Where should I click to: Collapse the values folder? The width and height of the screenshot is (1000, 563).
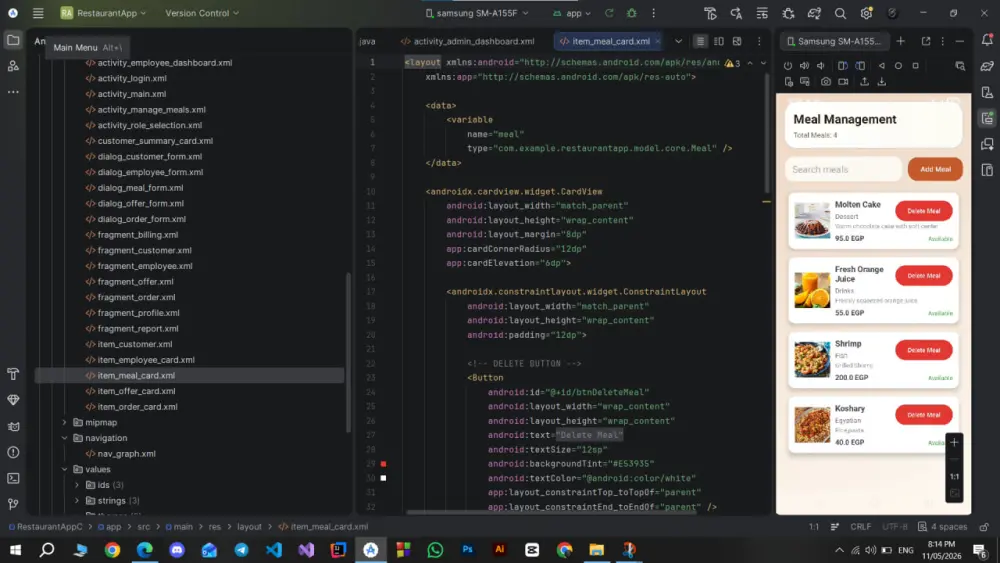pyautogui.click(x=64, y=469)
